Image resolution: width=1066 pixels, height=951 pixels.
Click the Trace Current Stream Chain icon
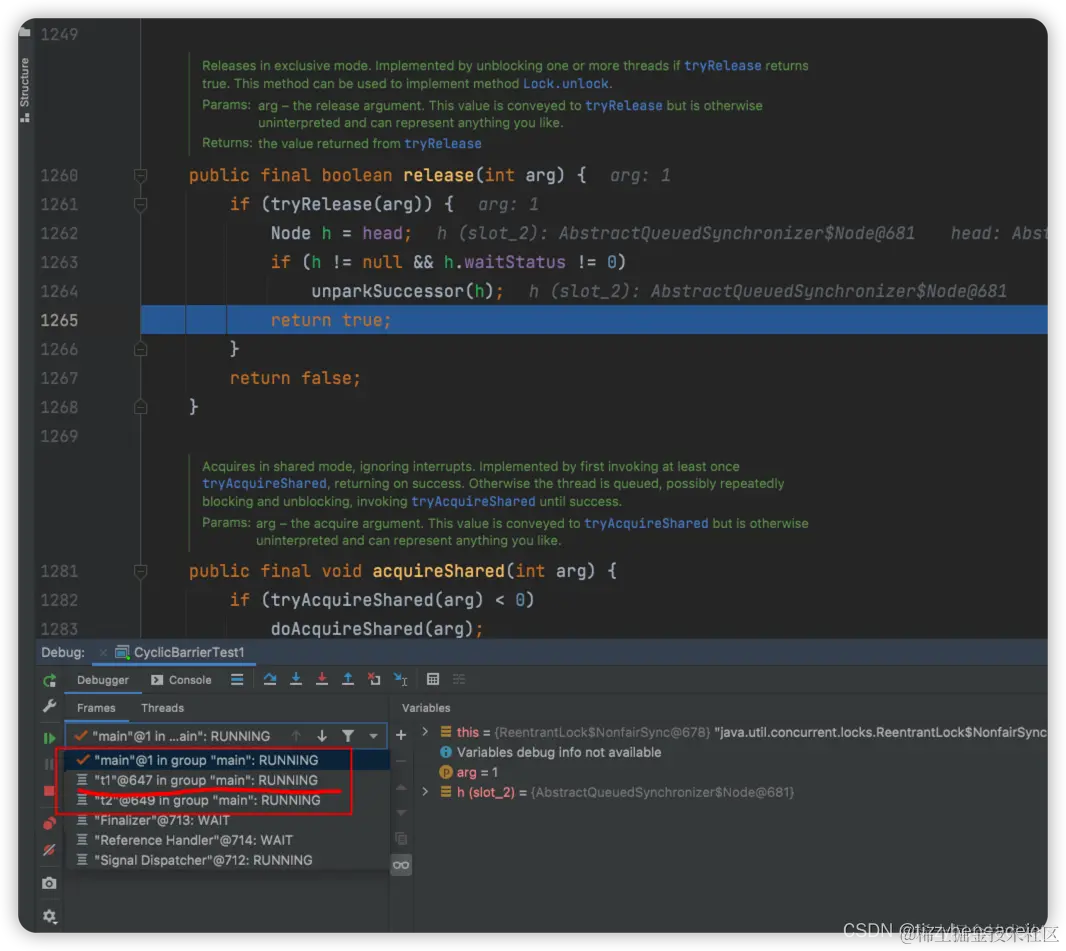tap(459, 679)
